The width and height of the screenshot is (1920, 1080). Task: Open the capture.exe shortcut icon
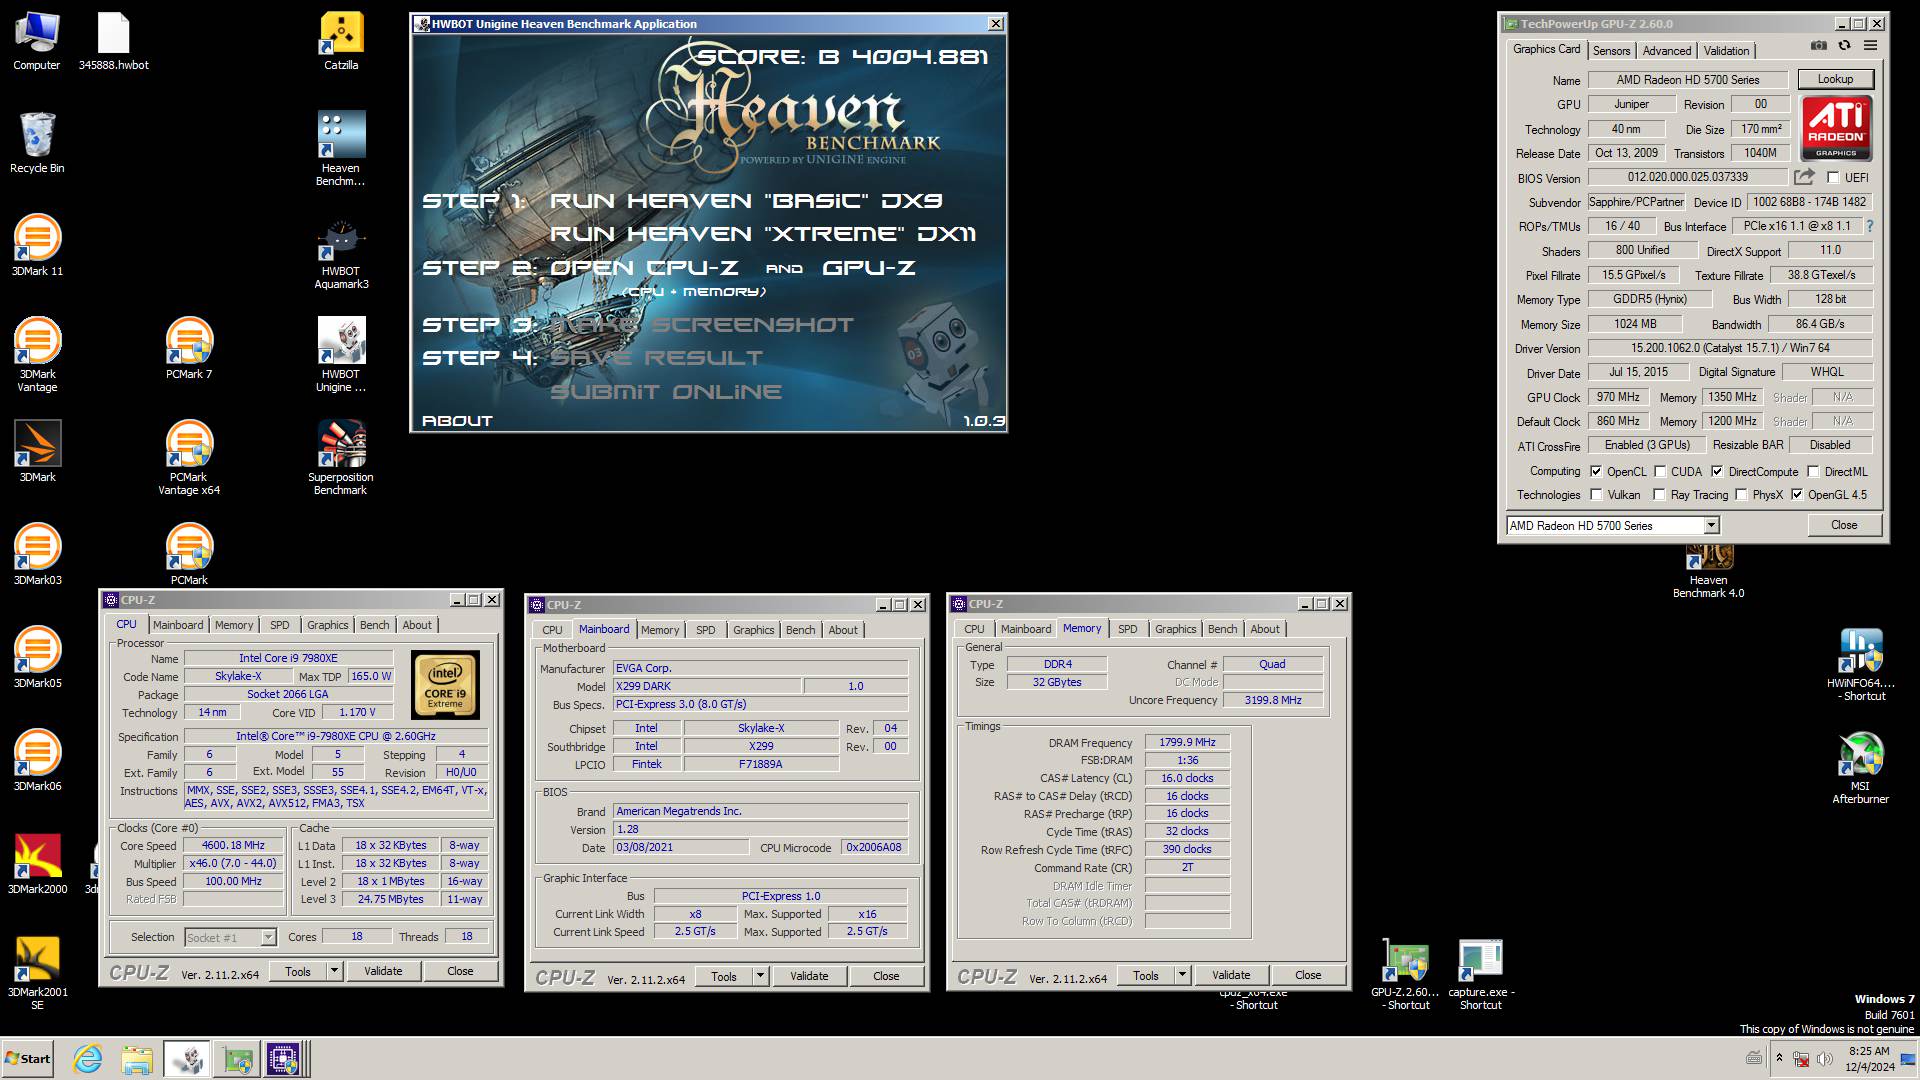click(1481, 975)
